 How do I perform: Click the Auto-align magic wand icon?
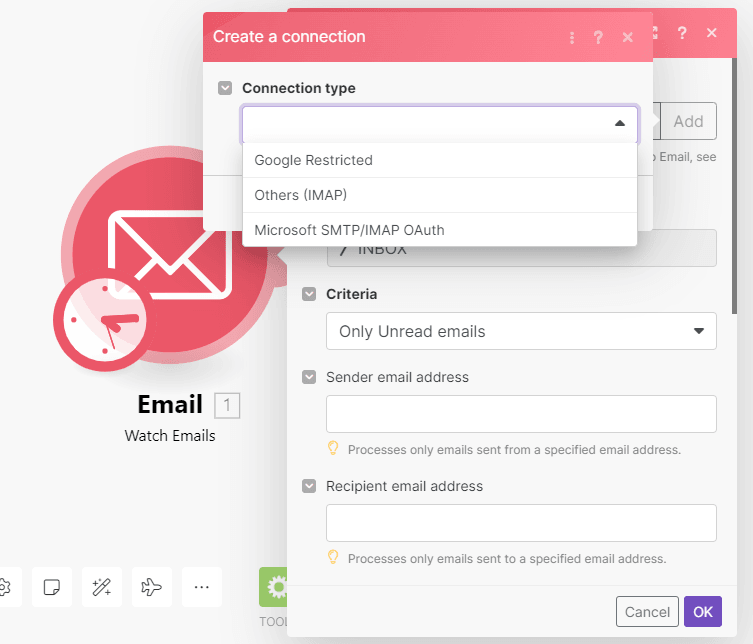click(101, 587)
